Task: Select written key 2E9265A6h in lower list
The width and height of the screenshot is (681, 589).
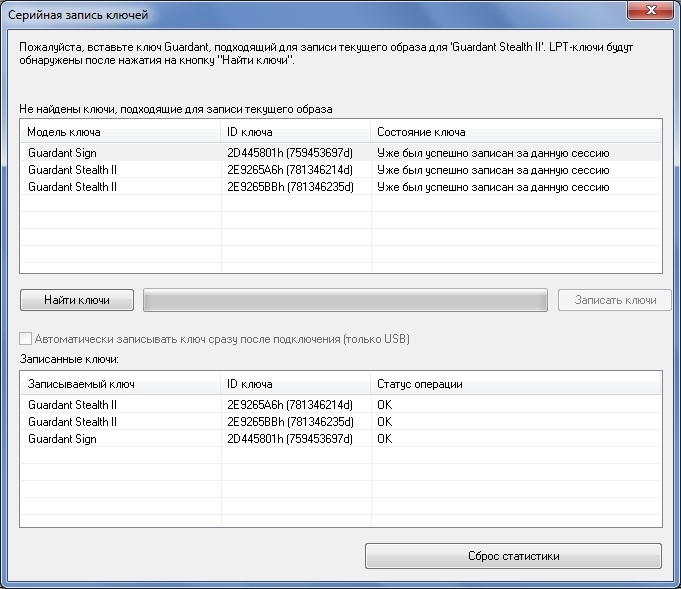Action: [290, 405]
